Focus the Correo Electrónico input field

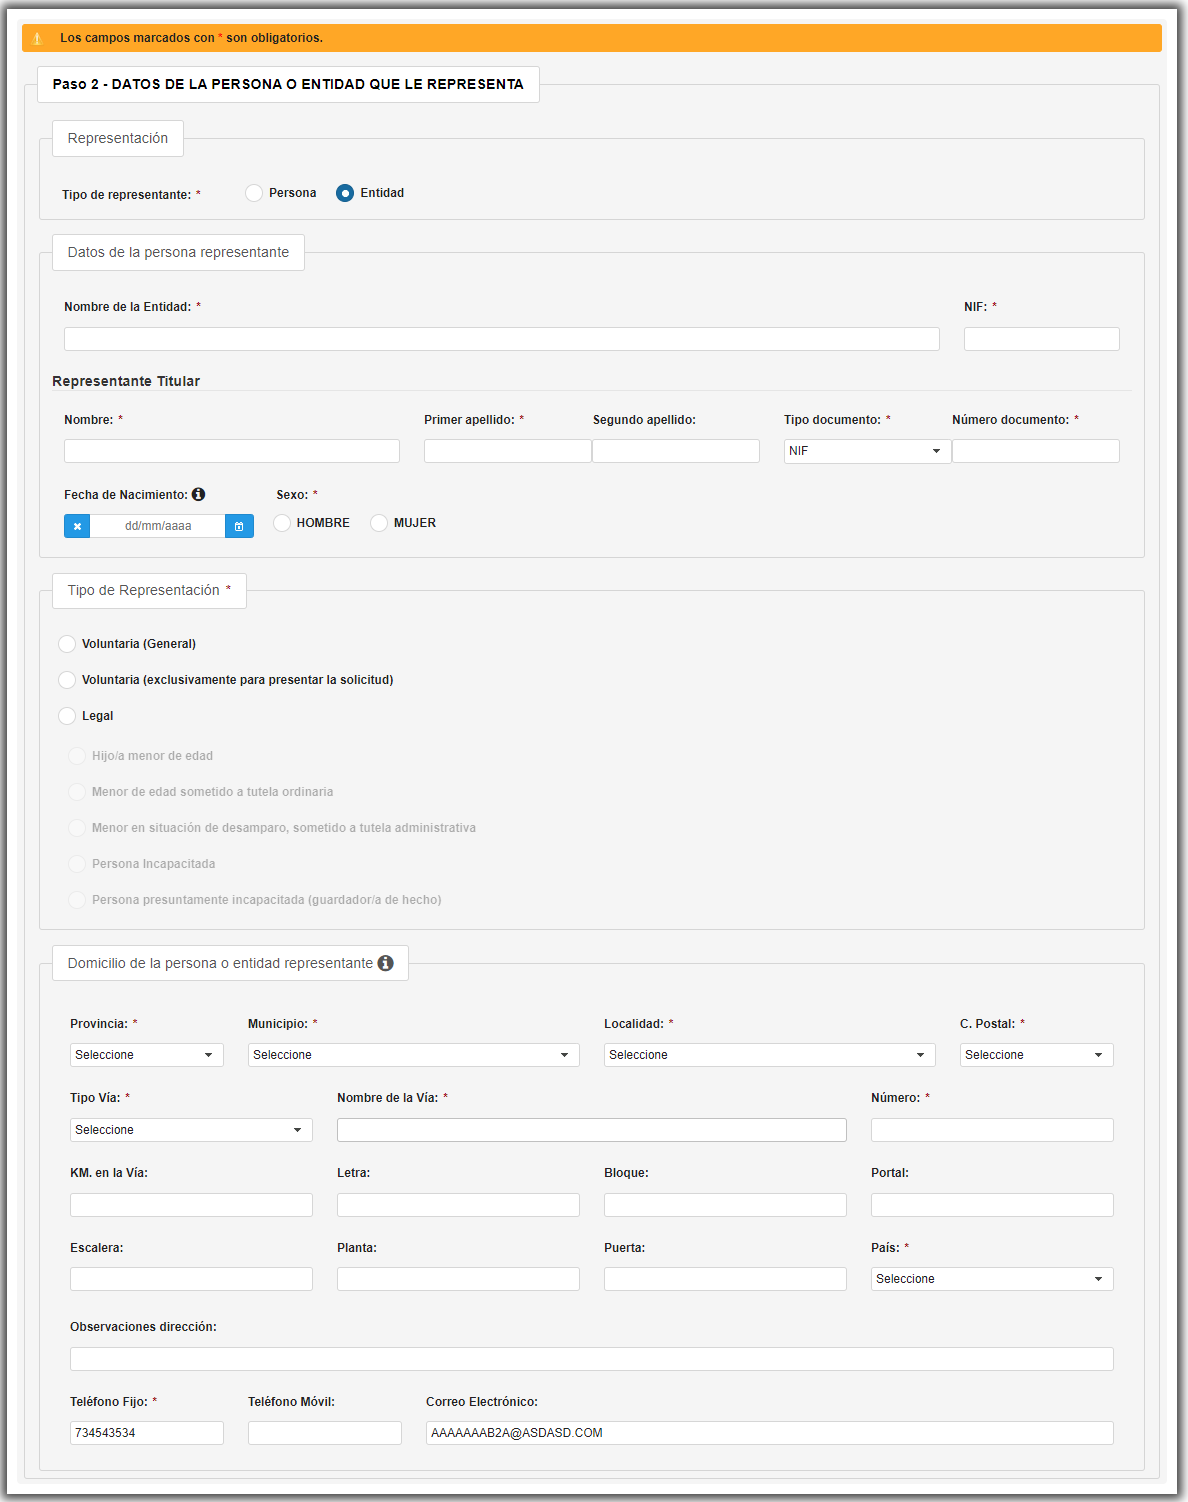tap(769, 1433)
